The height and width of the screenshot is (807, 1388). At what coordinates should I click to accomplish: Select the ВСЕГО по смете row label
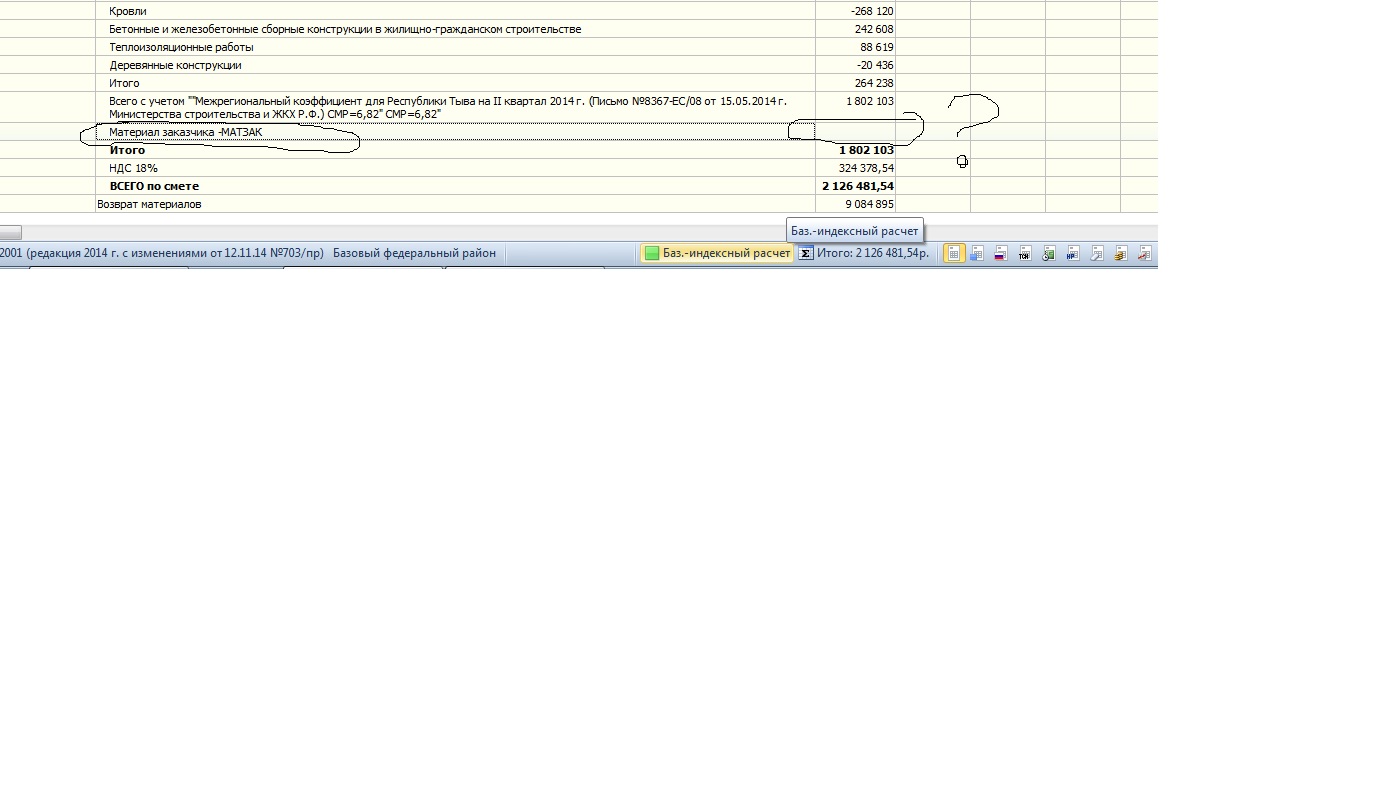(x=154, y=186)
